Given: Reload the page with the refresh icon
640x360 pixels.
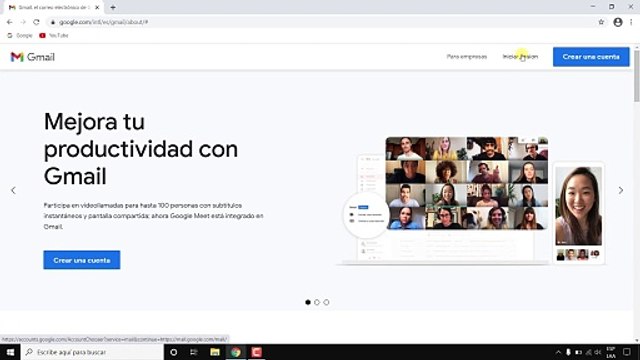Looking at the screenshot, I should tap(36, 22).
